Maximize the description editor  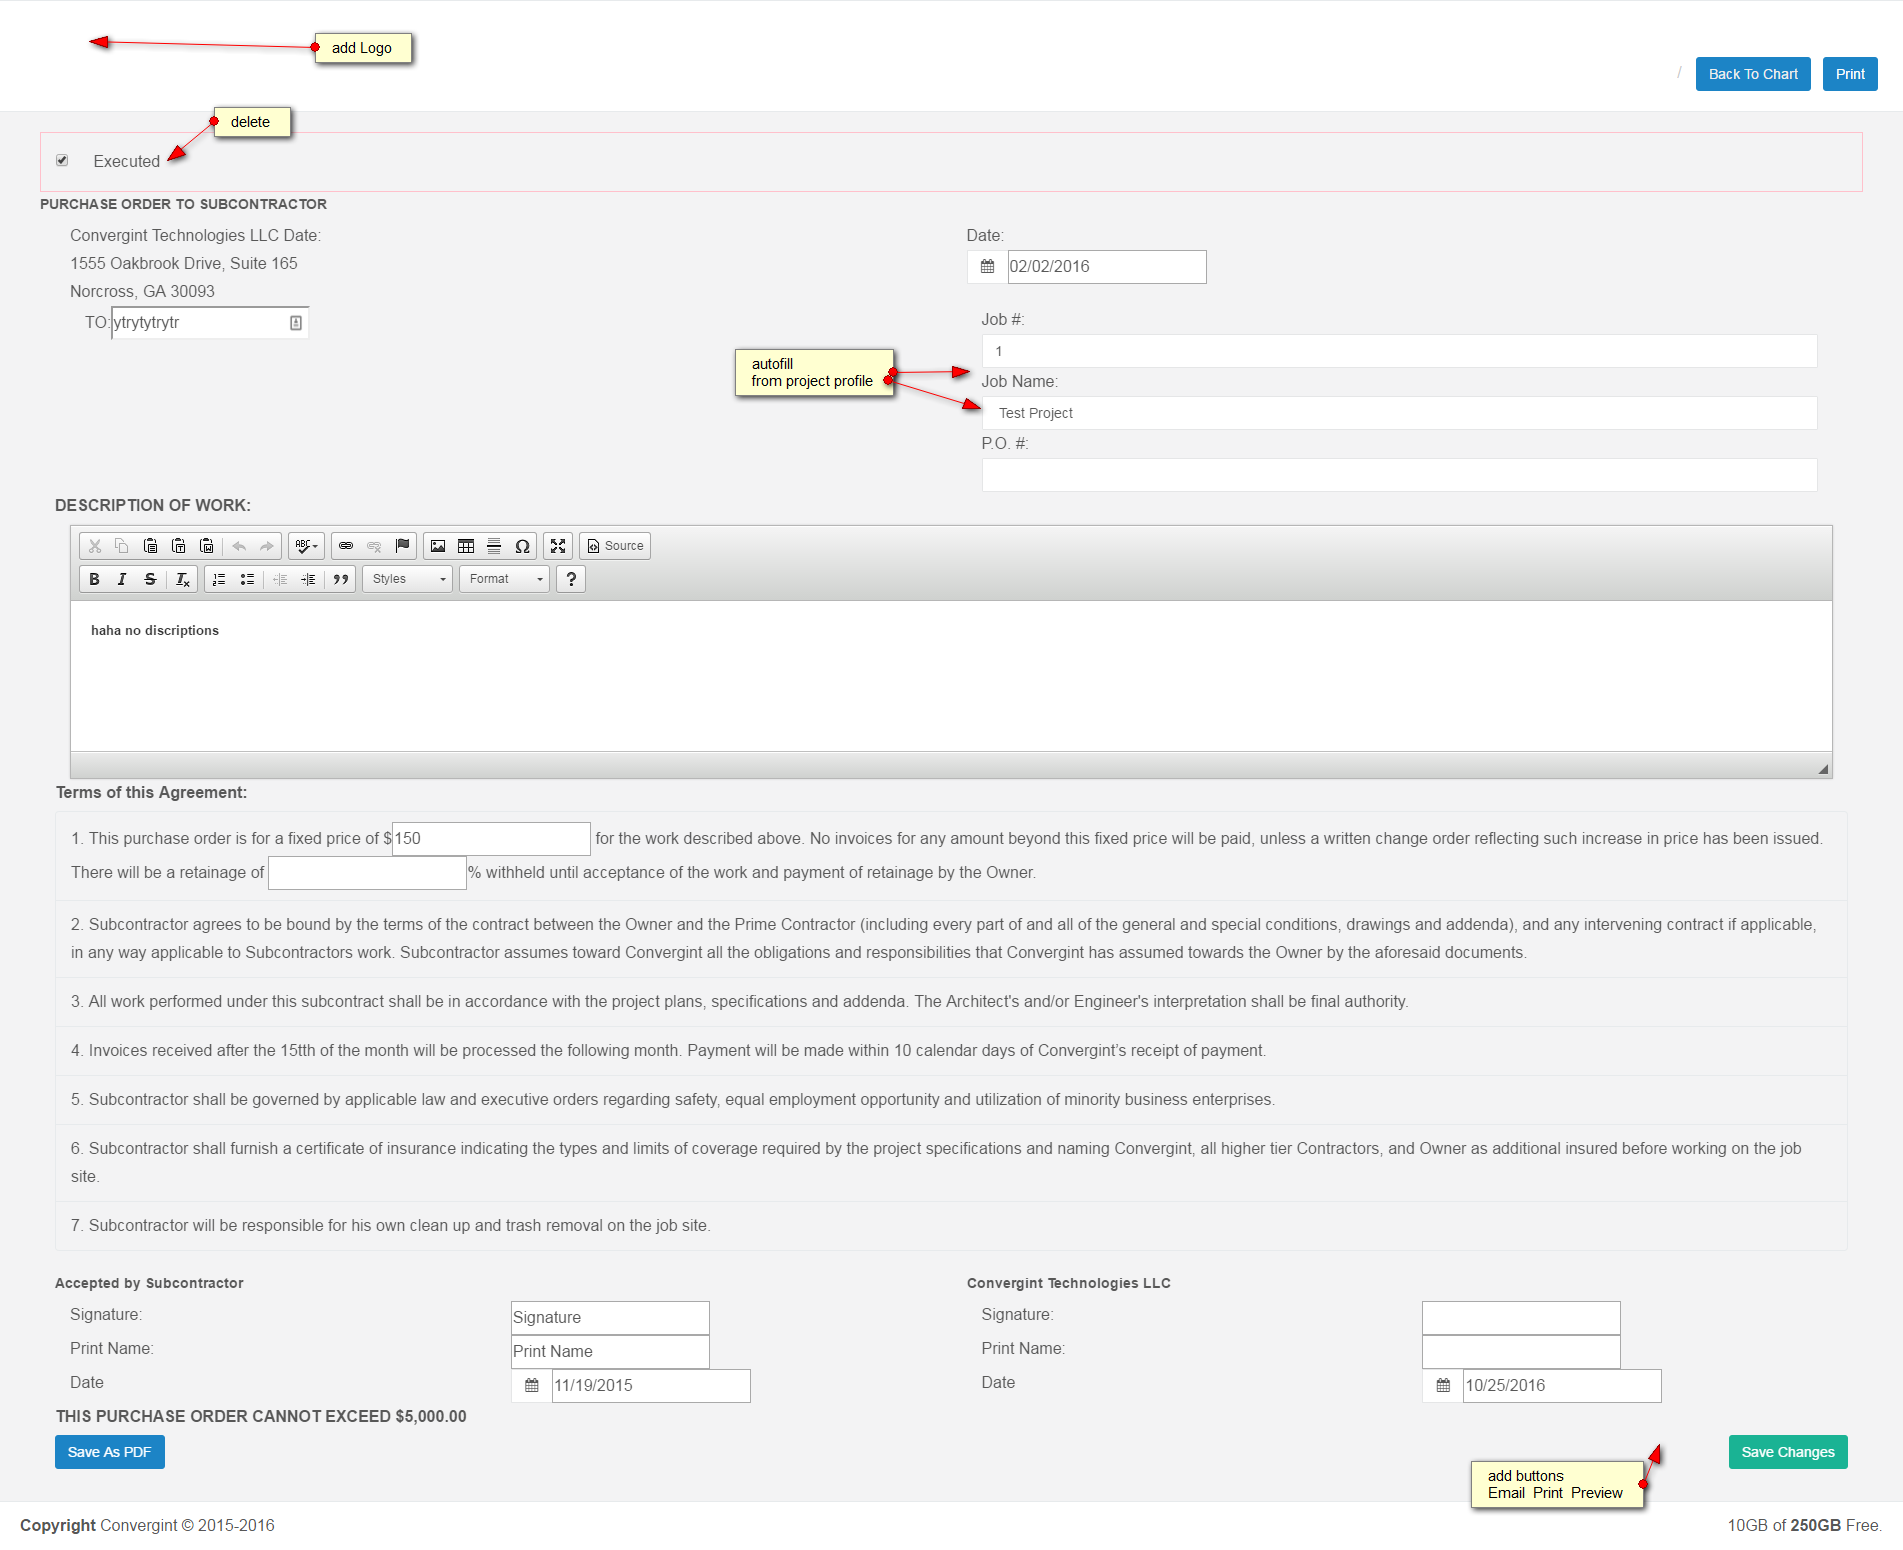pyautogui.click(x=558, y=546)
